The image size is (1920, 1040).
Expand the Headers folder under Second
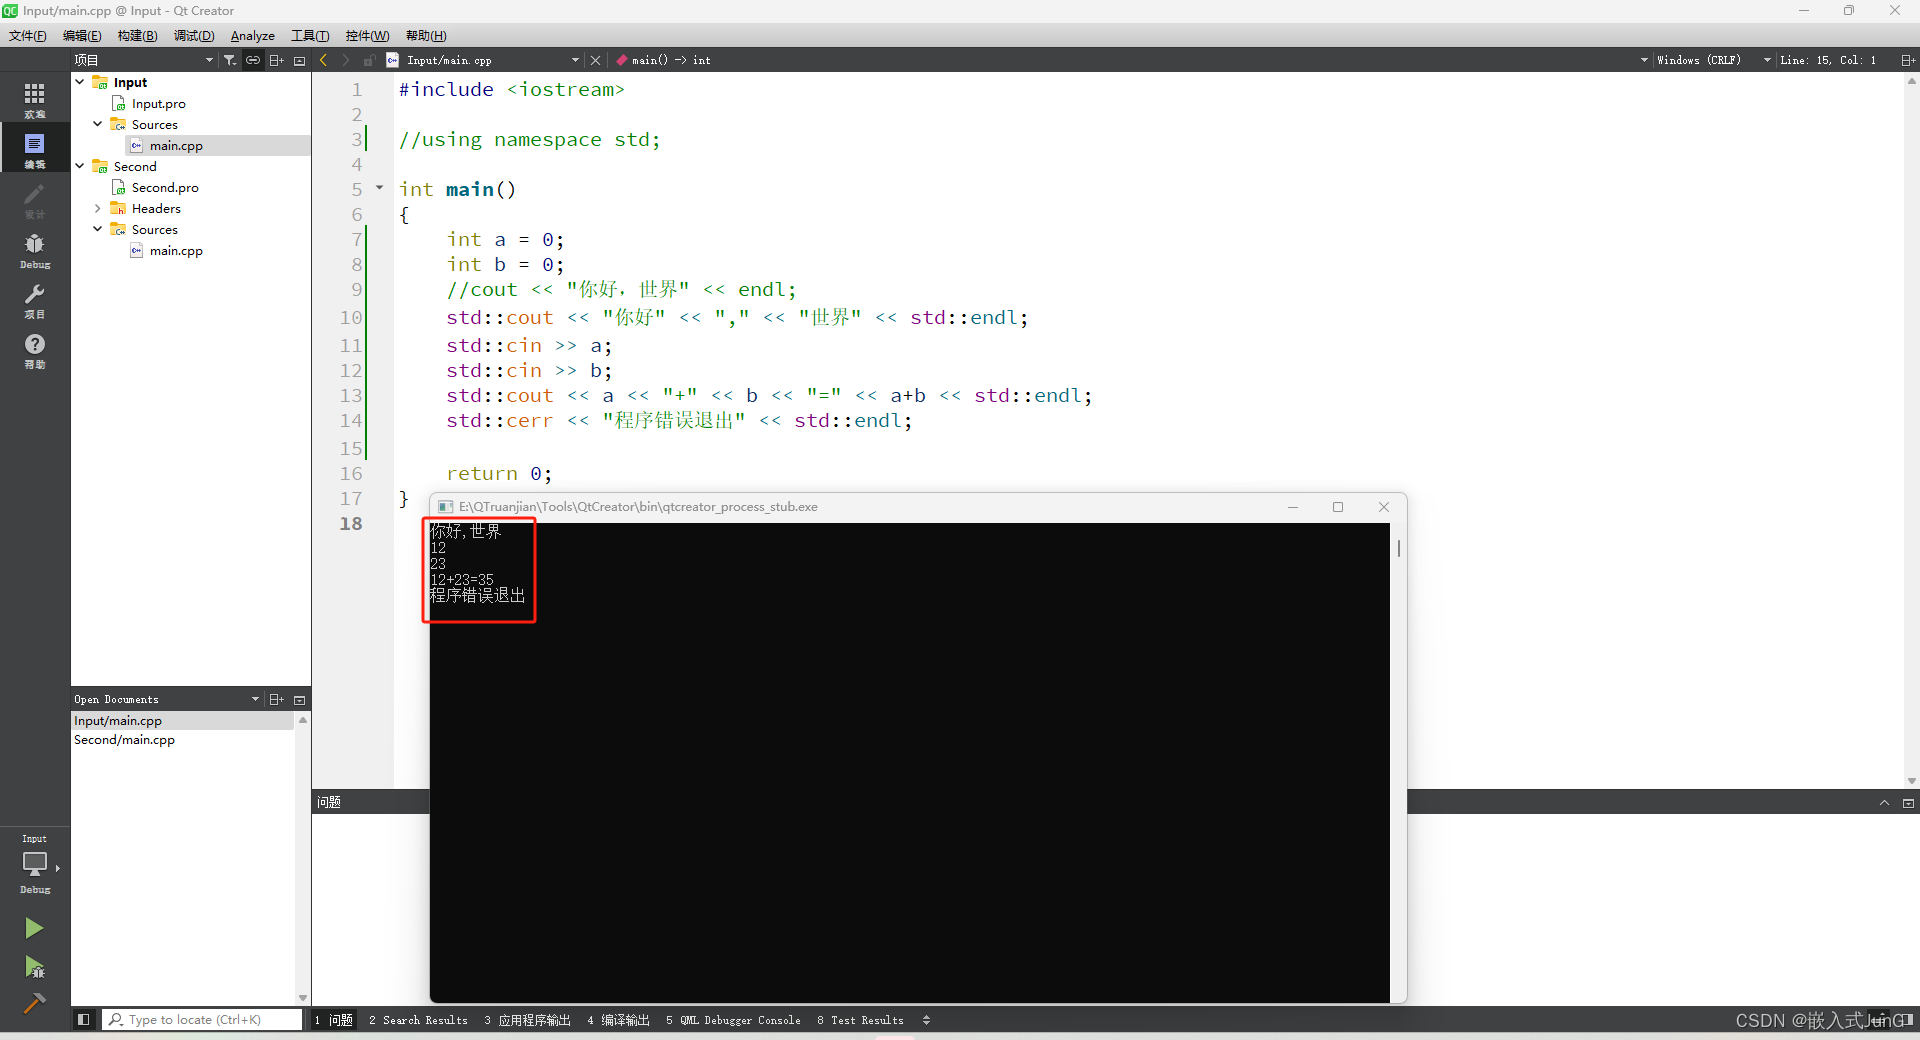pyautogui.click(x=98, y=208)
